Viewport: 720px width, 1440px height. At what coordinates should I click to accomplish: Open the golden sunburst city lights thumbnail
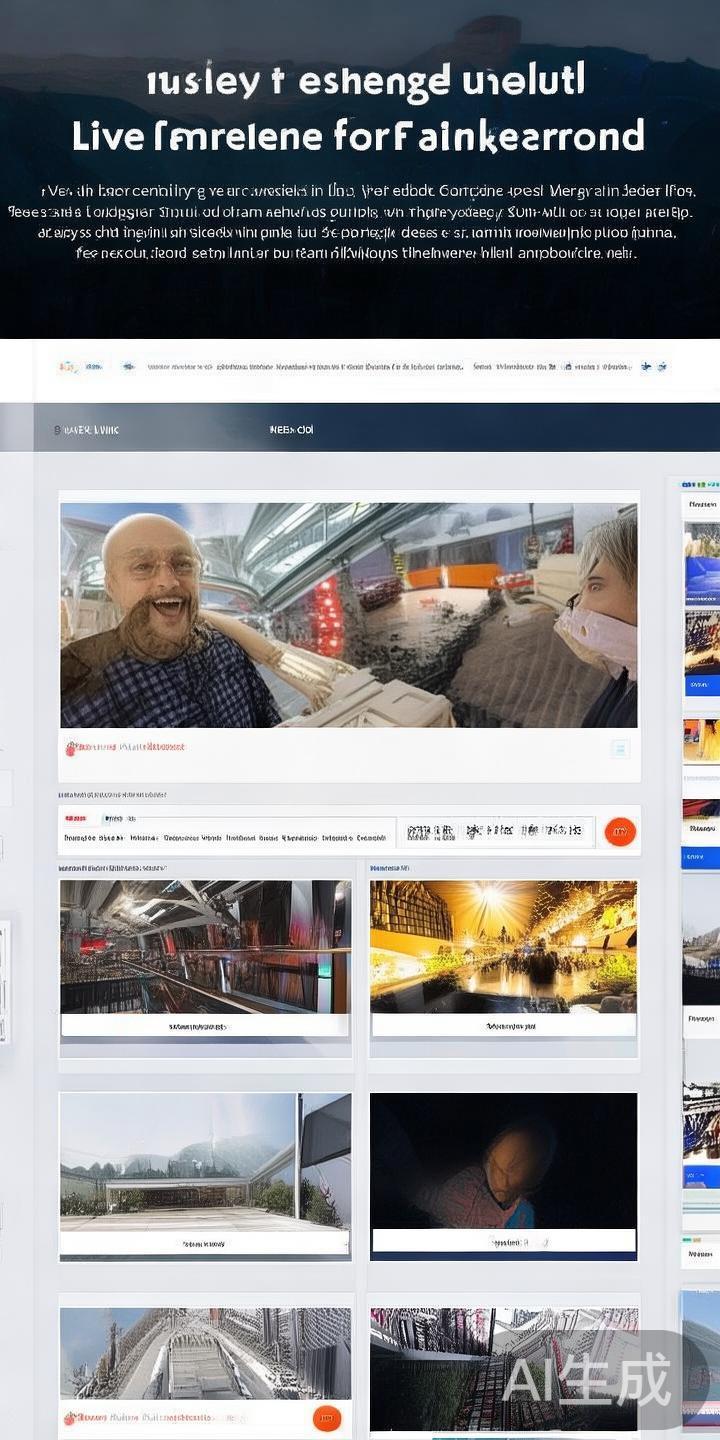click(x=503, y=946)
